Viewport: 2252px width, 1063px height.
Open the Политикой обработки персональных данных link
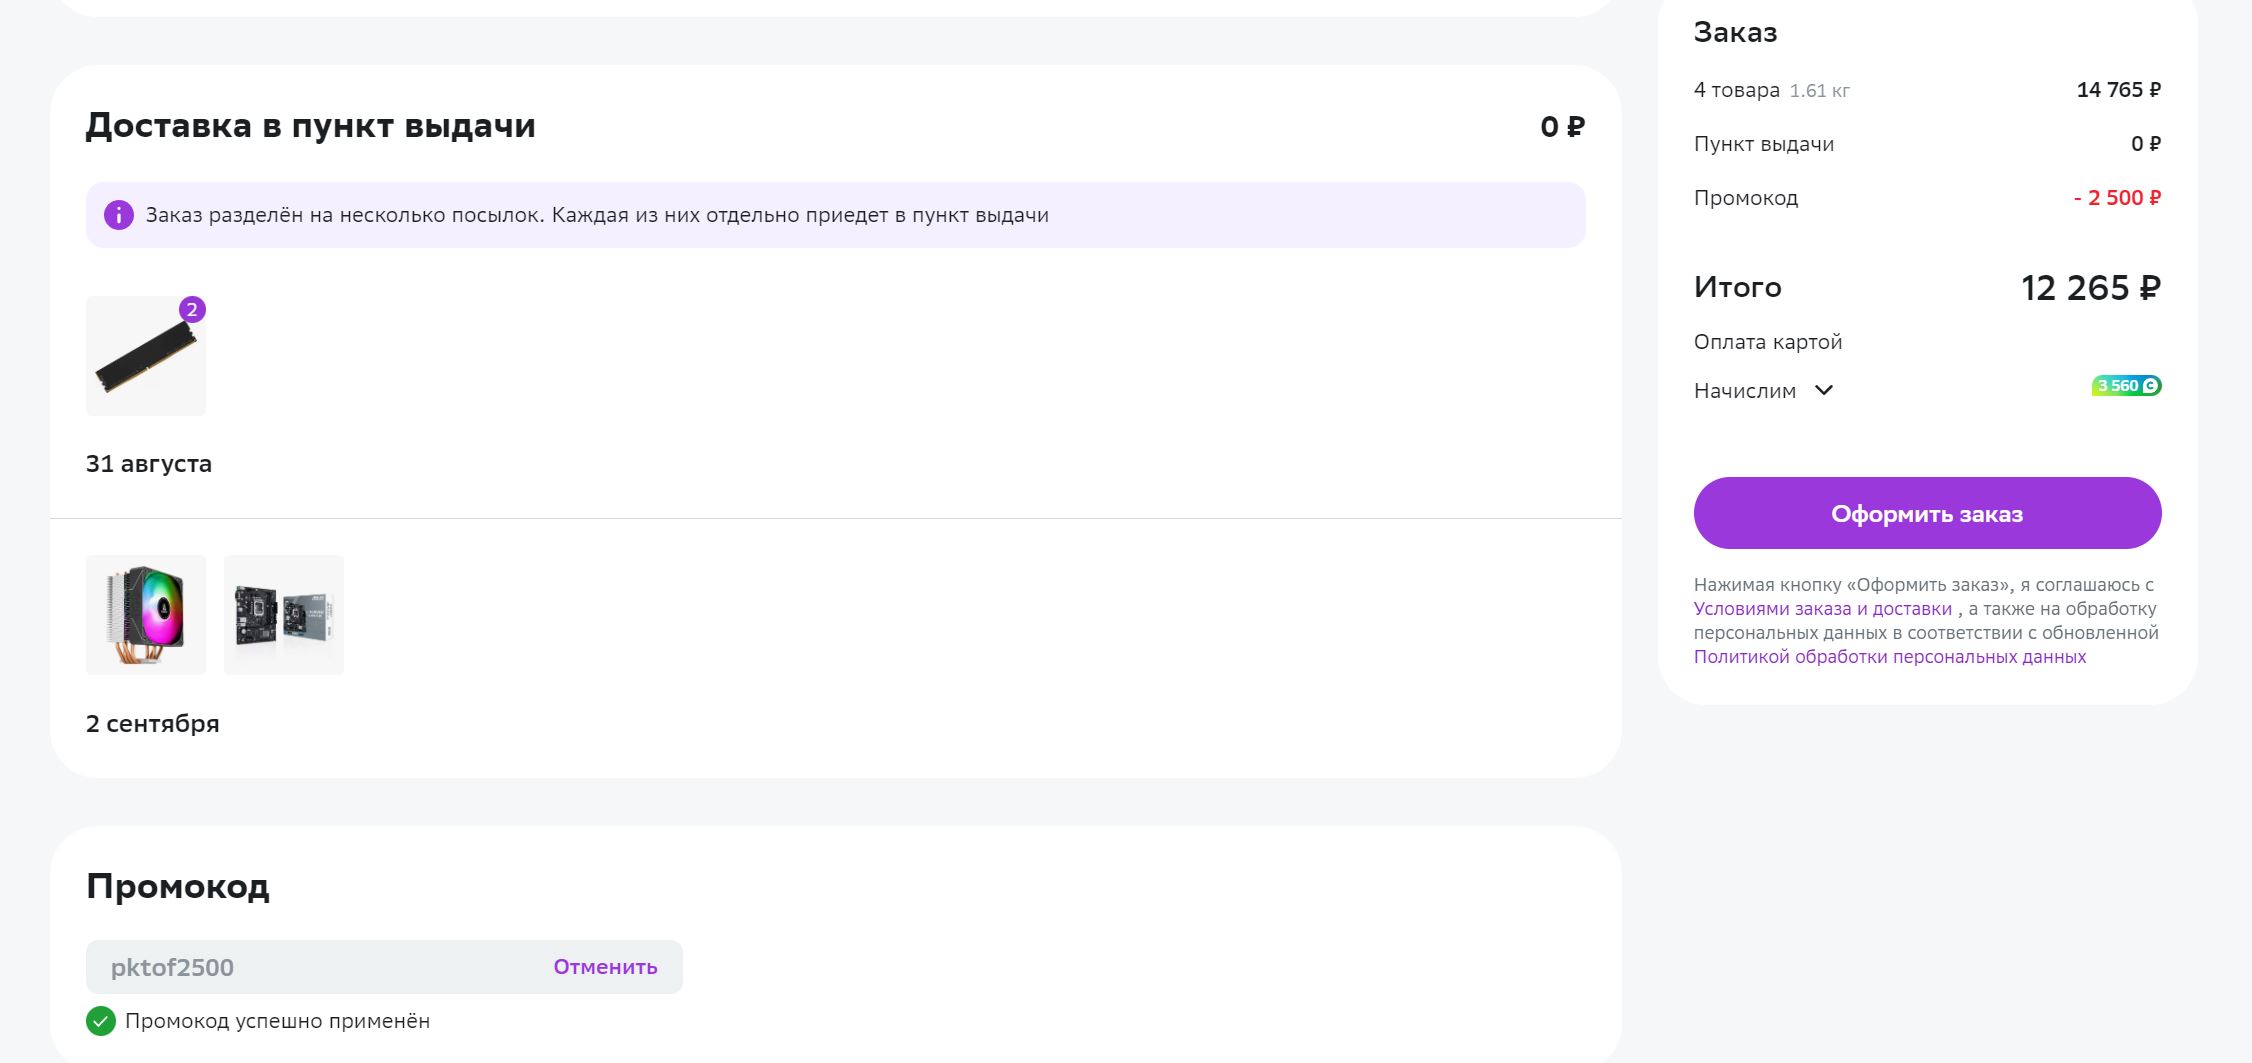[1889, 657]
